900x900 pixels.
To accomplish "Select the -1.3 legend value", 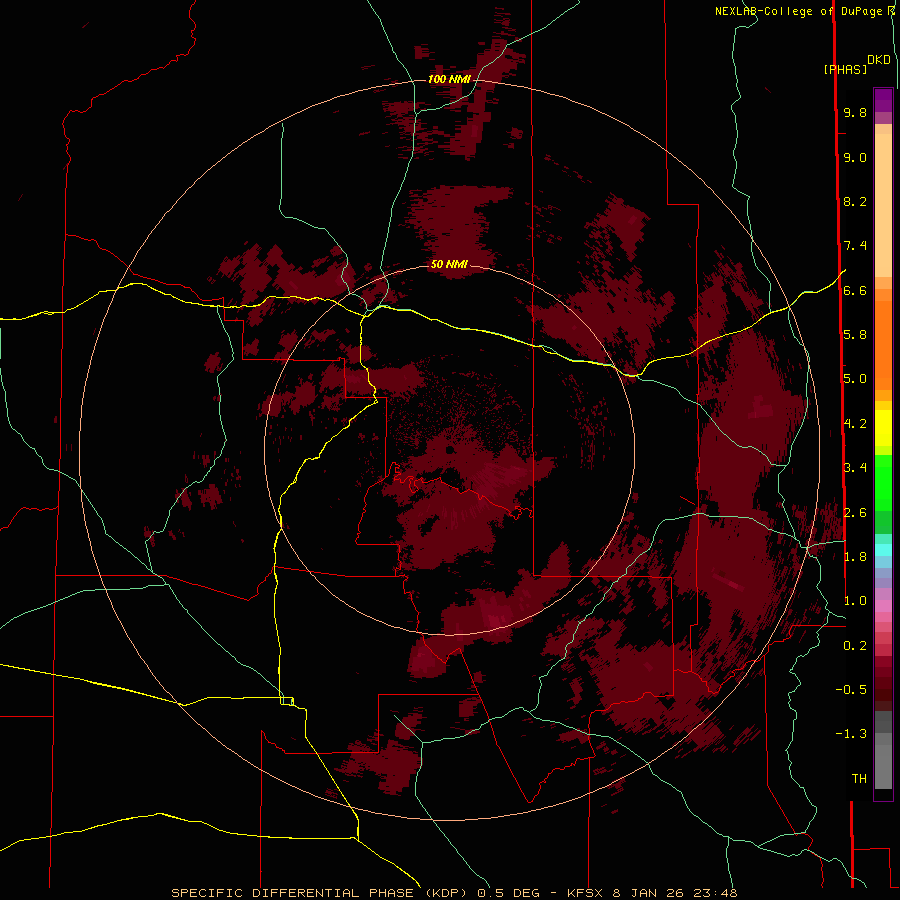I will 851,734.
